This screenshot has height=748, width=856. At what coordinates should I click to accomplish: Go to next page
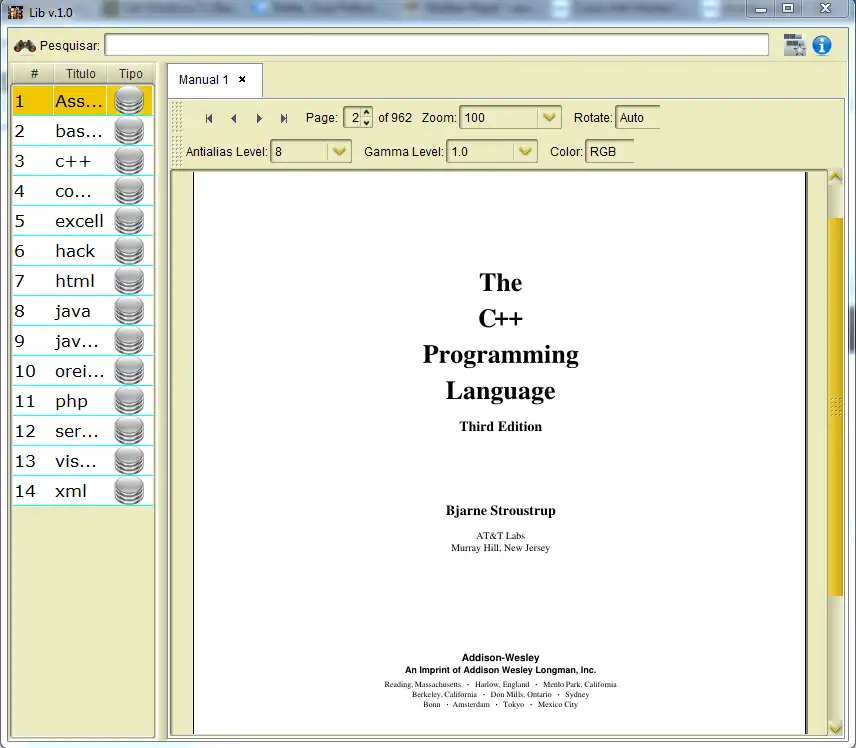tap(259, 118)
